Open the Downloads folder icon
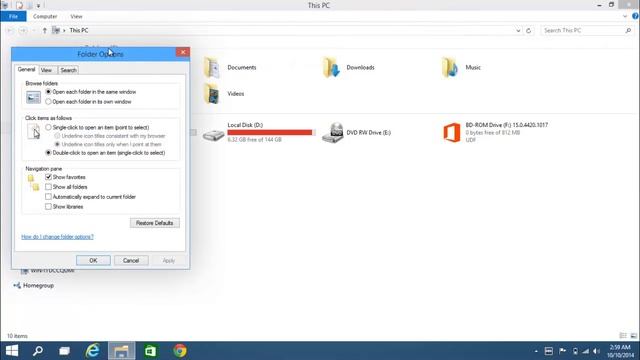This screenshot has height=360, width=640. click(331, 67)
